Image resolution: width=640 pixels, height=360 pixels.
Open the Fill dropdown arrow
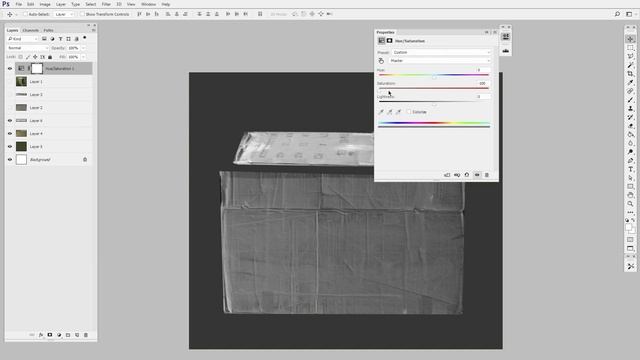tap(83, 57)
